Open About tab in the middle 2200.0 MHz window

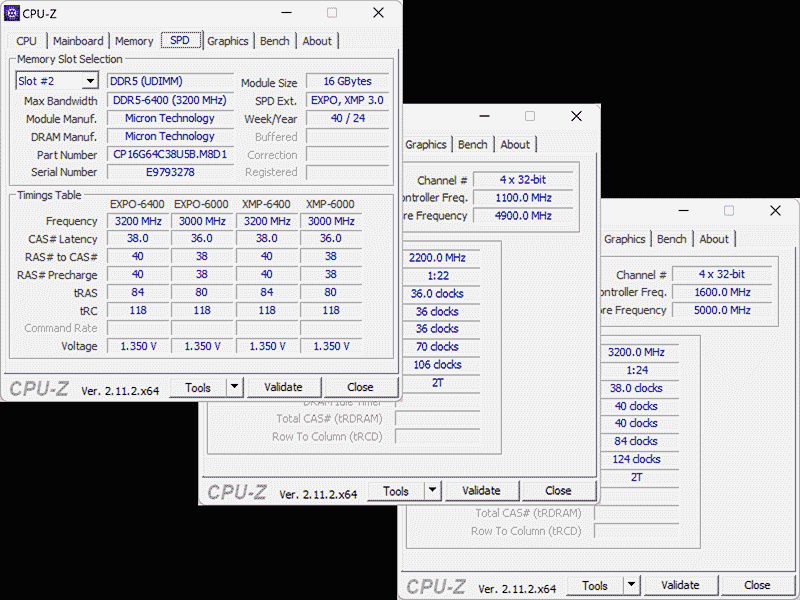[x=515, y=145]
